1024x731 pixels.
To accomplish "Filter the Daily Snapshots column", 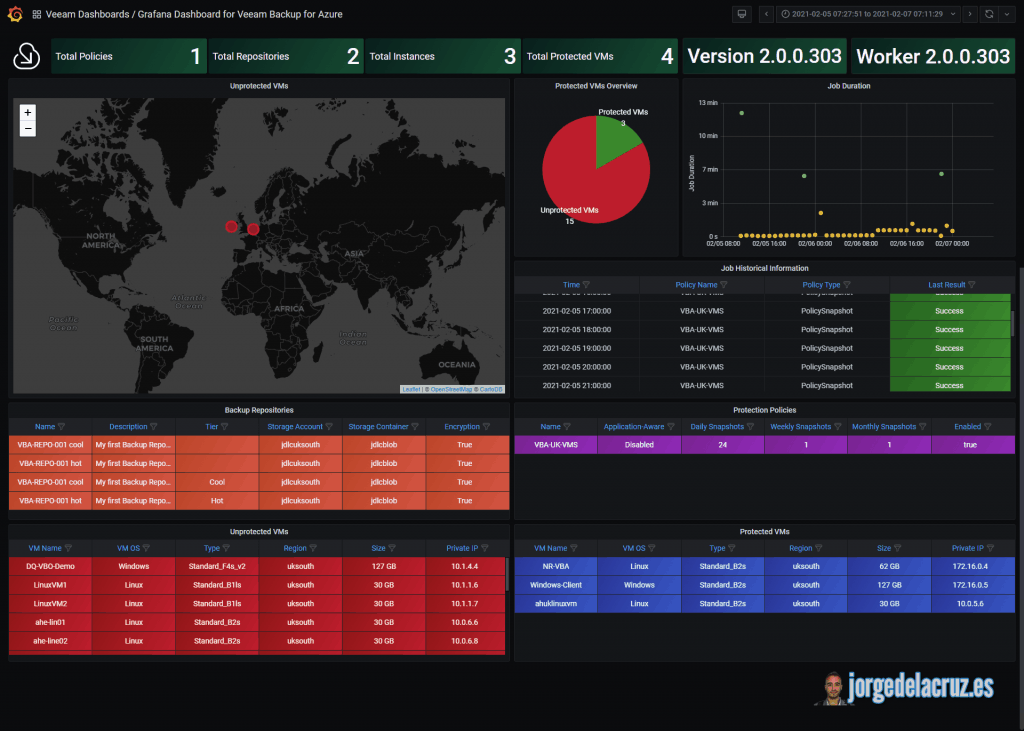I will (750, 427).
